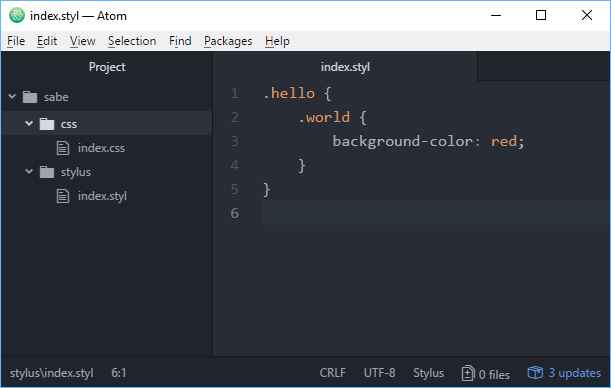Click line number 4 in gutter
Screen dimensions: 611x388
[x=234, y=165]
